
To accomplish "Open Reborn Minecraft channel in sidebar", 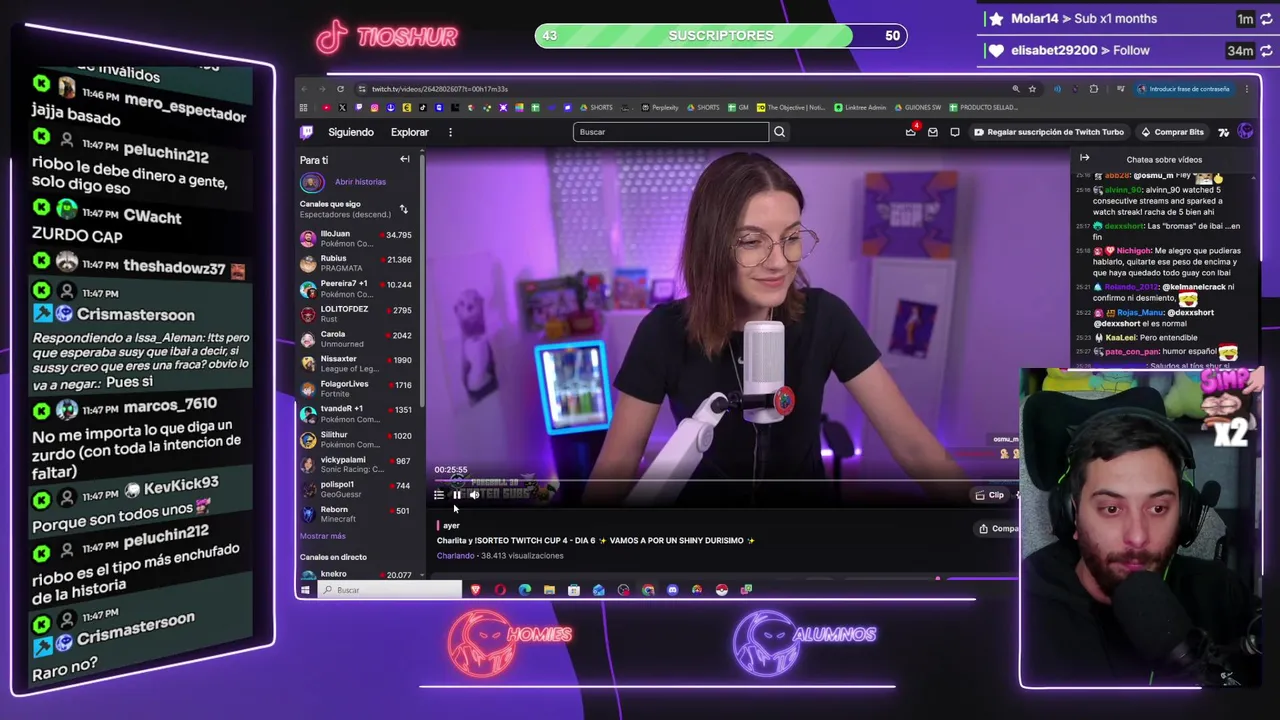I will (356, 514).
